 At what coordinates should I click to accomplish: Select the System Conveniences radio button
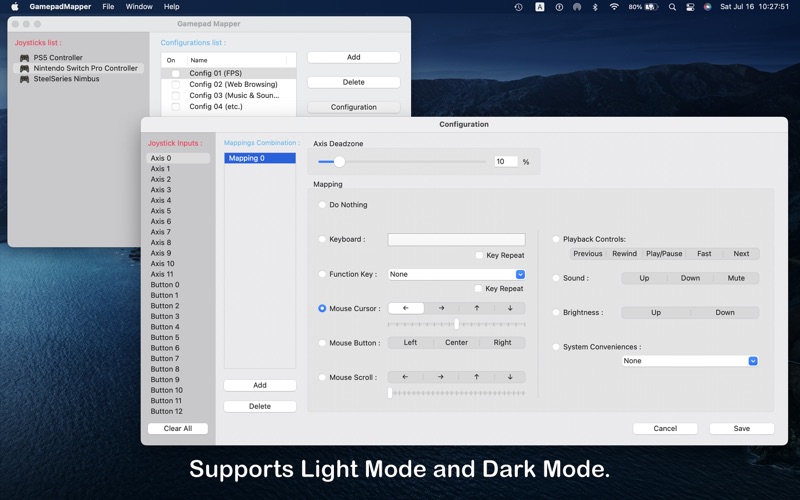tap(556, 346)
